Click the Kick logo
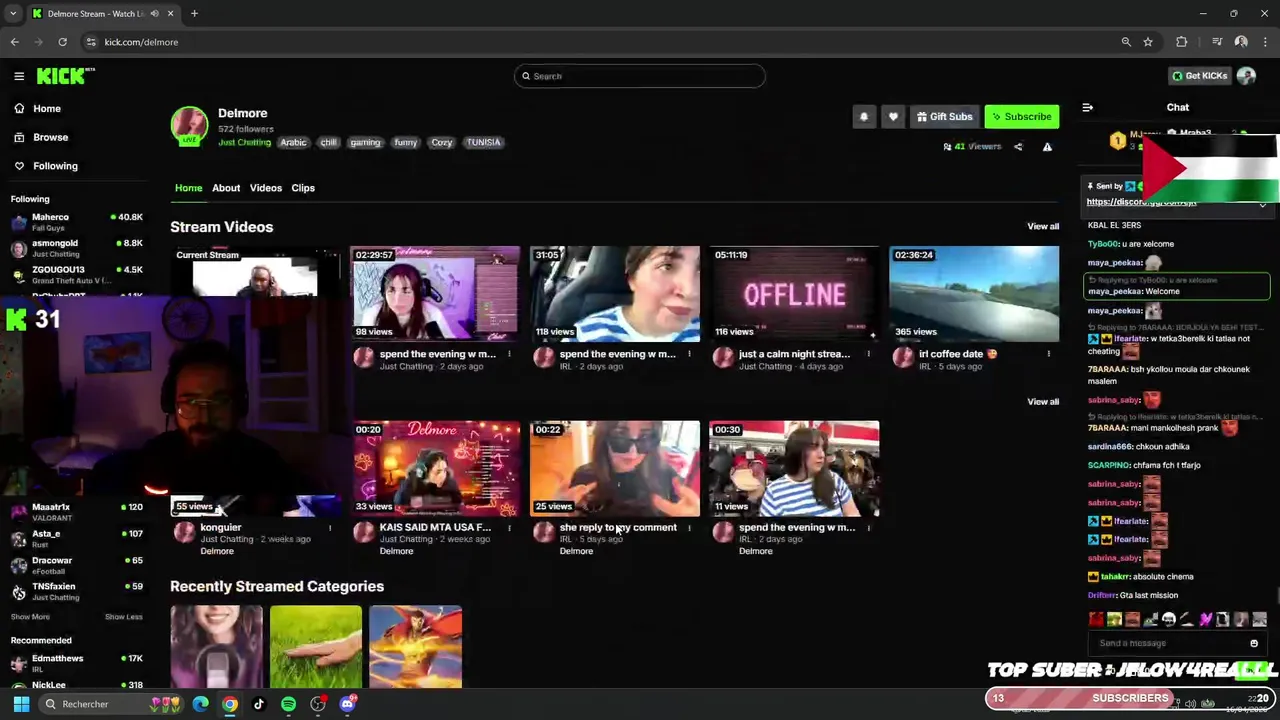Viewport: 1280px width, 720px height. (65, 76)
